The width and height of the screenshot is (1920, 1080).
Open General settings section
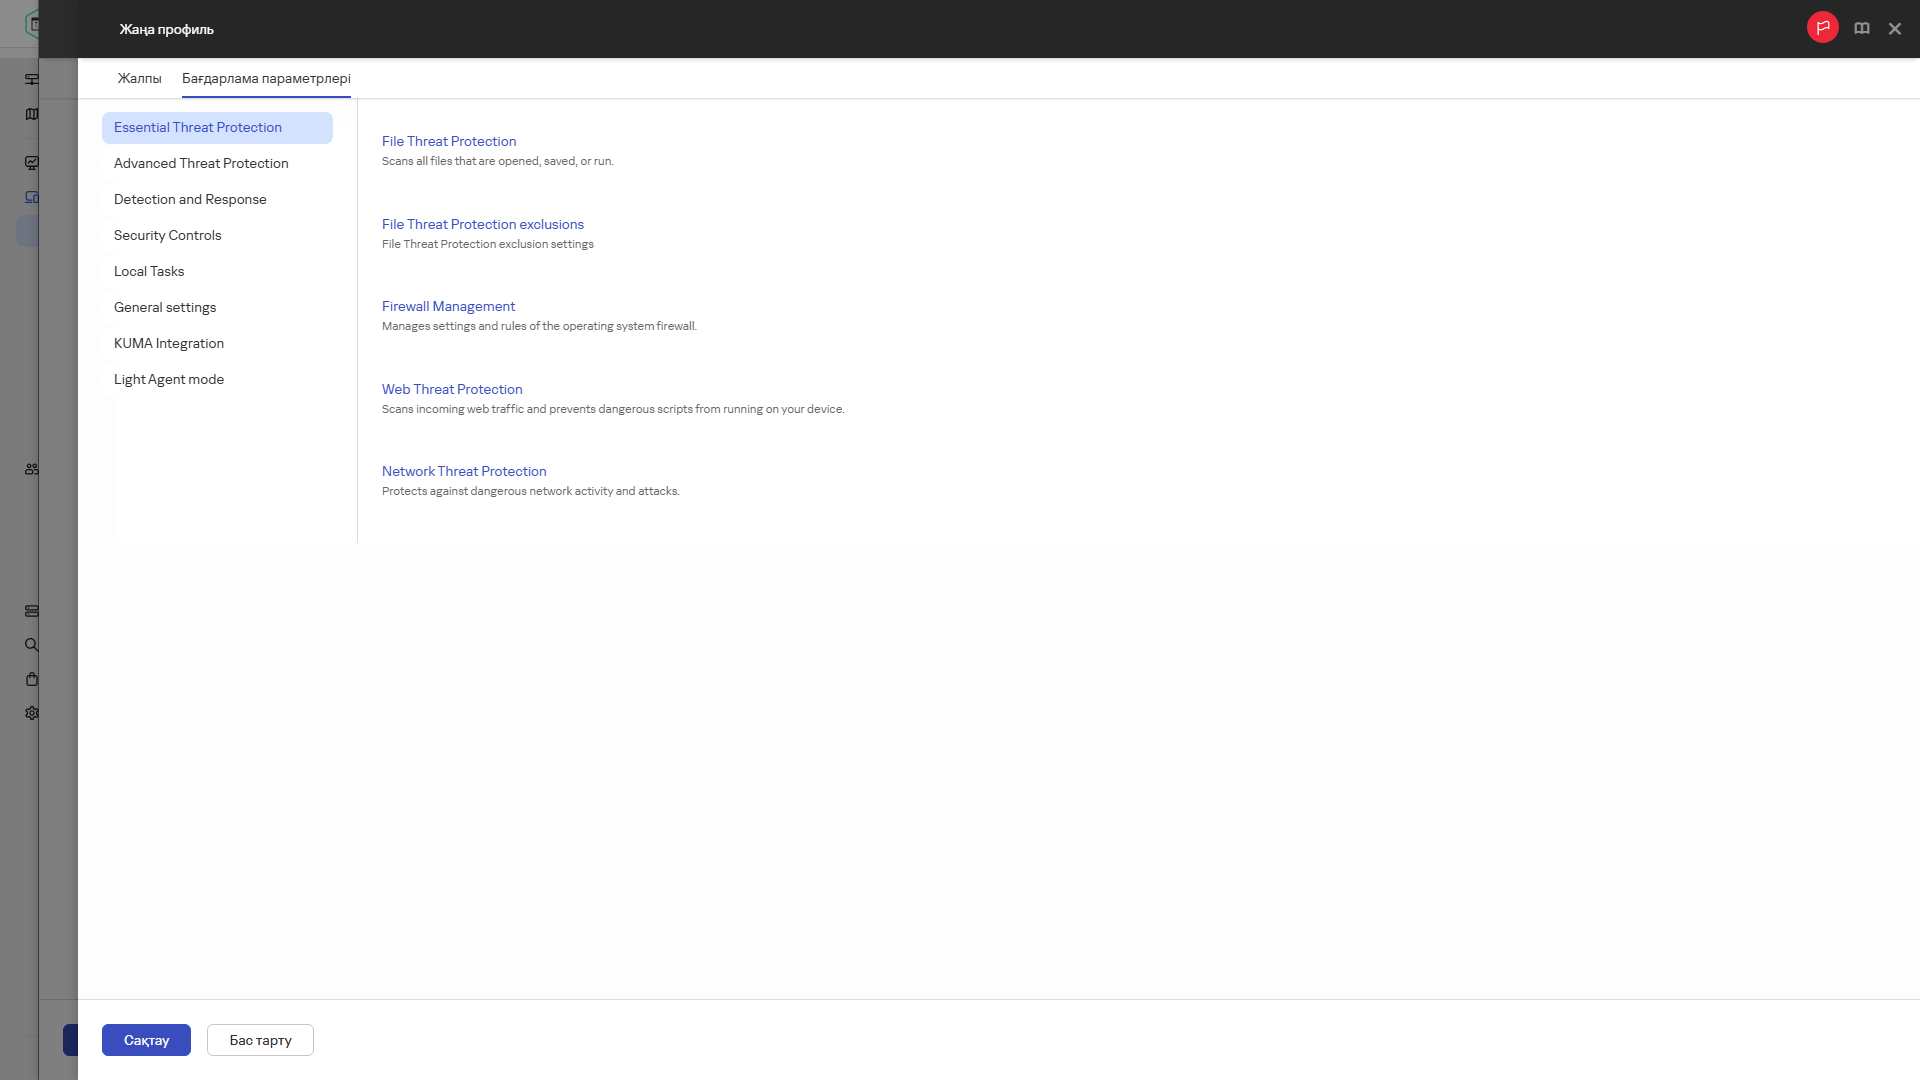(x=165, y=307)
